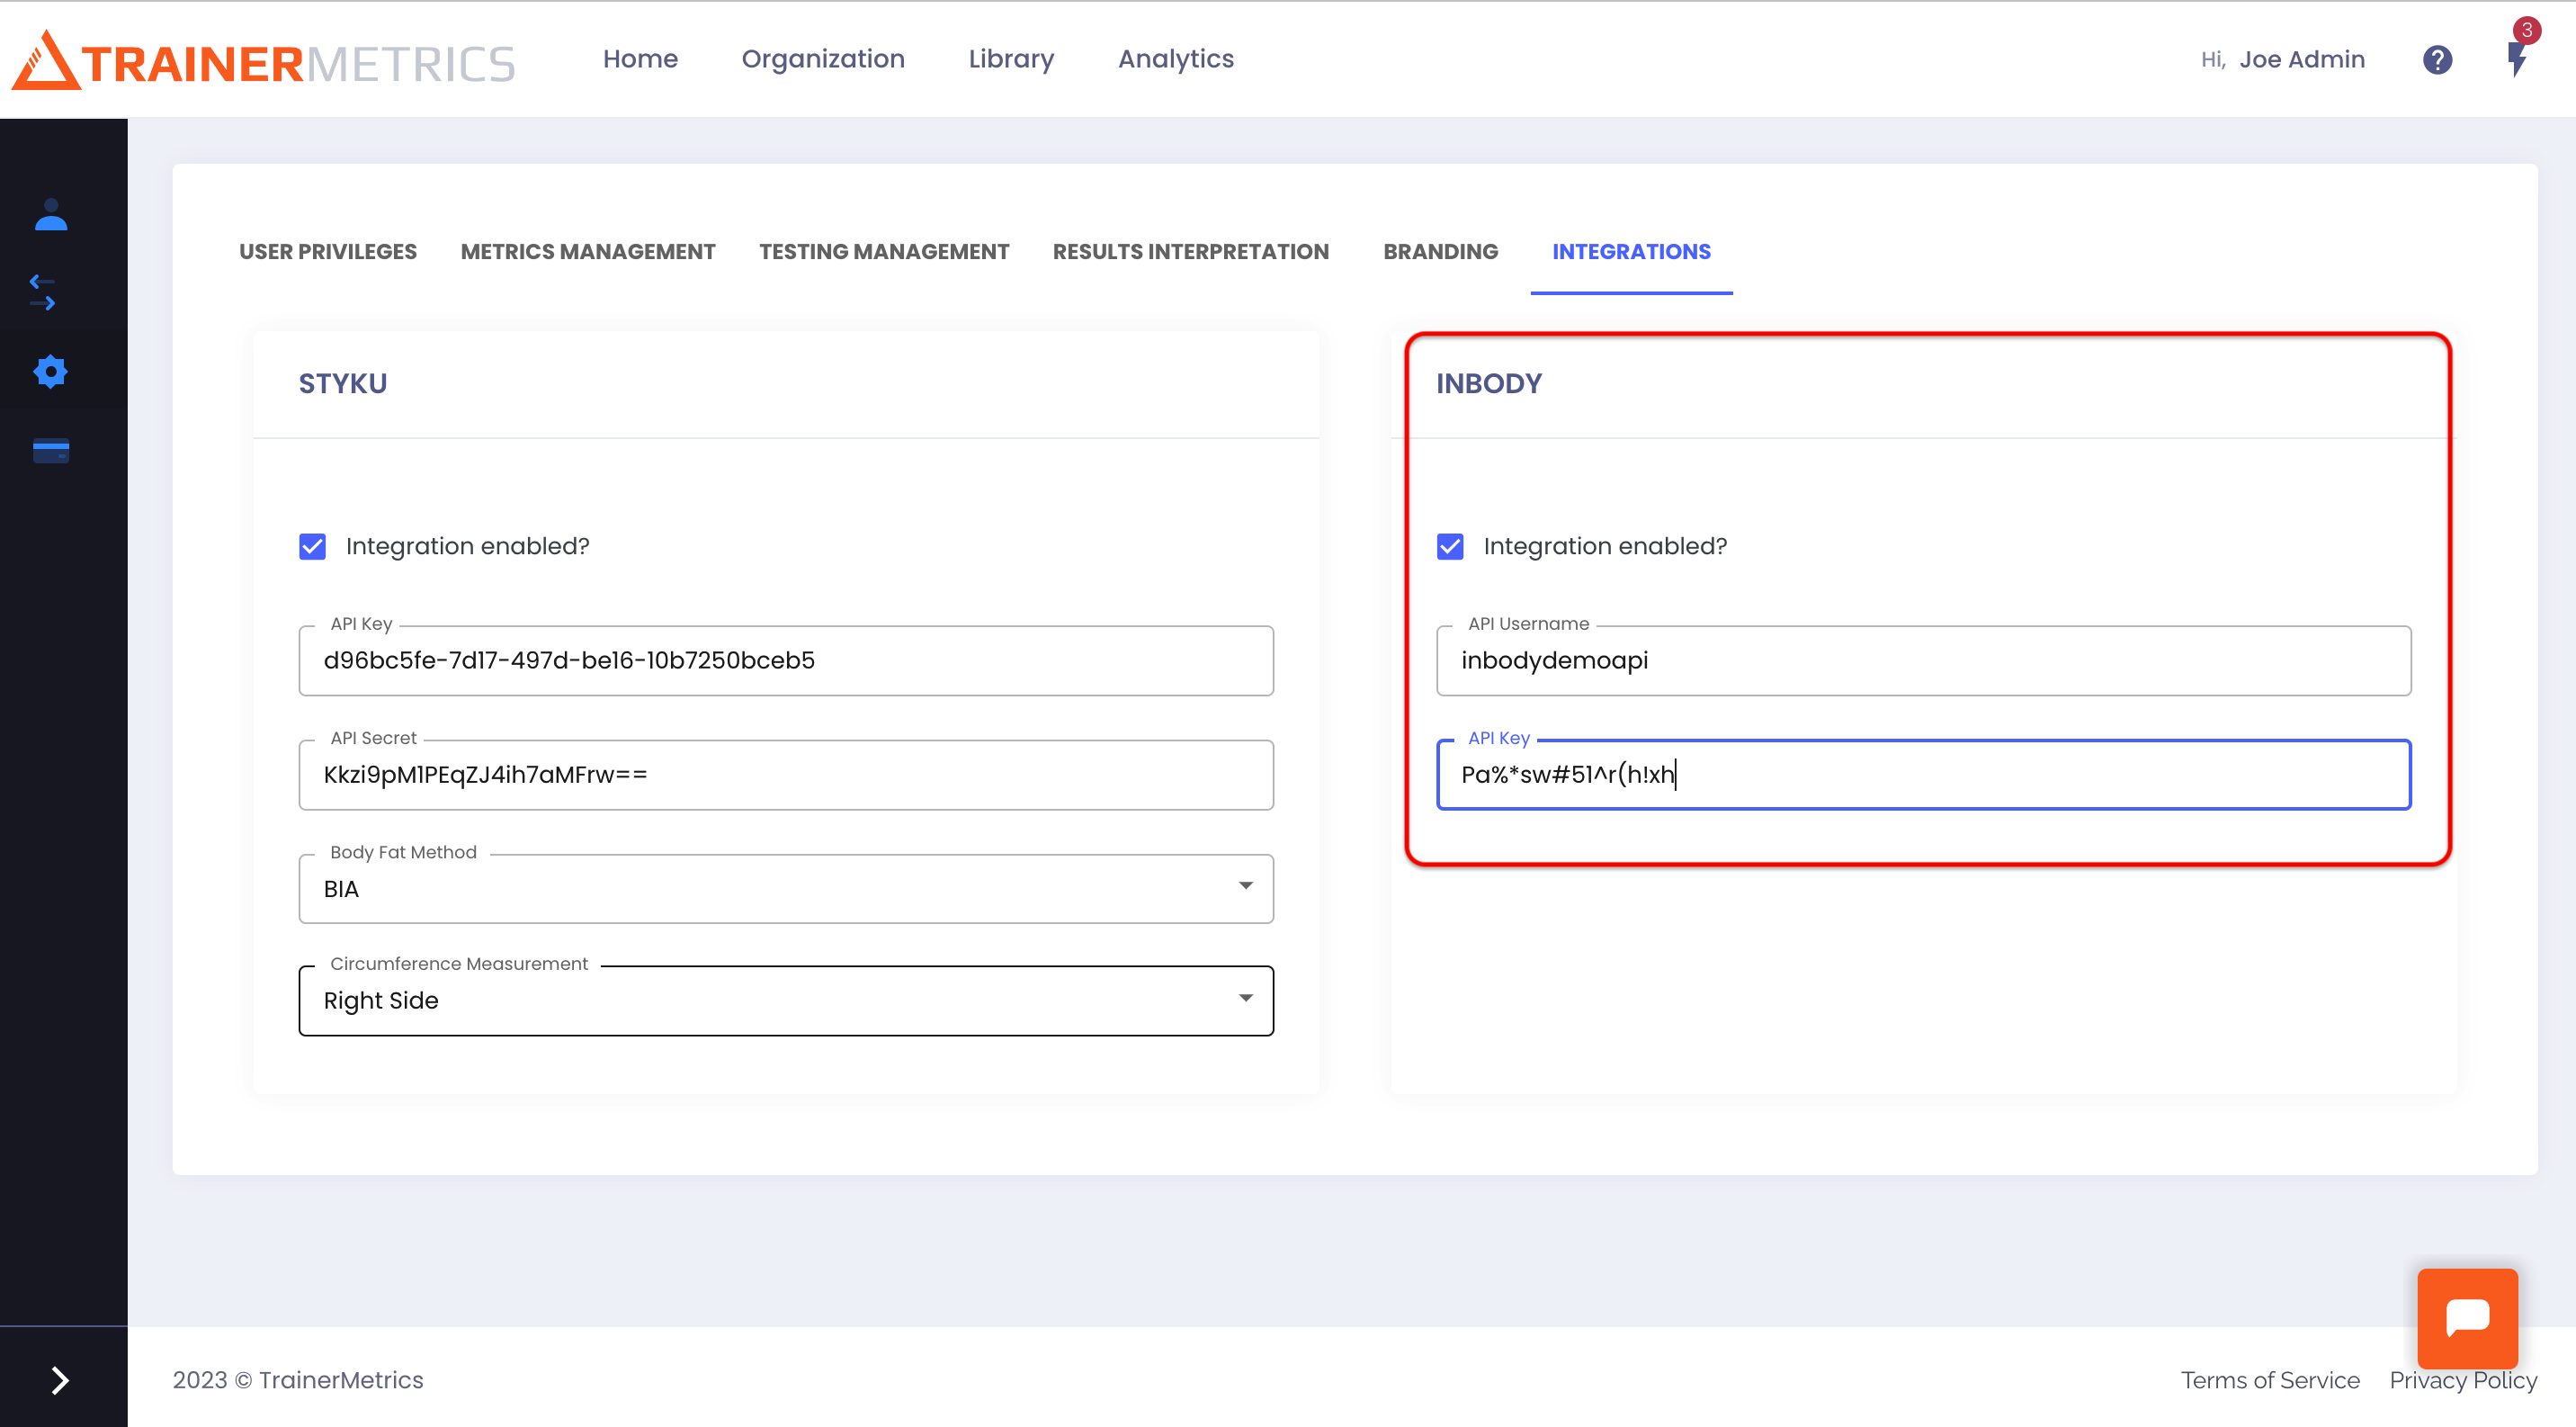The image size is (2576, 1427).
Task: Click the Joe Admin user name
Action: pos(2302,60)
